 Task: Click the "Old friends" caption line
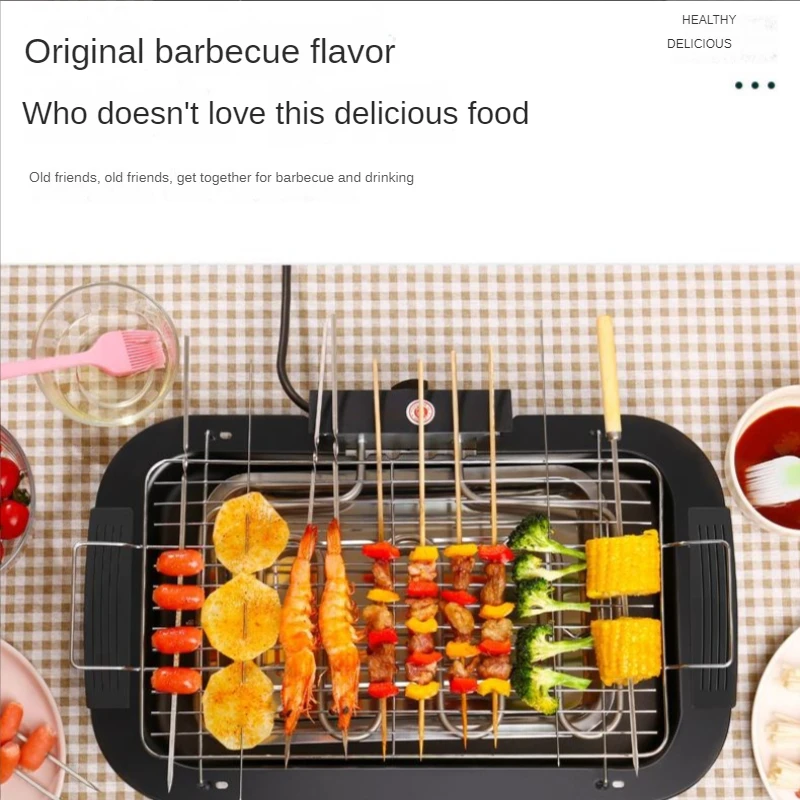(221, 178)
